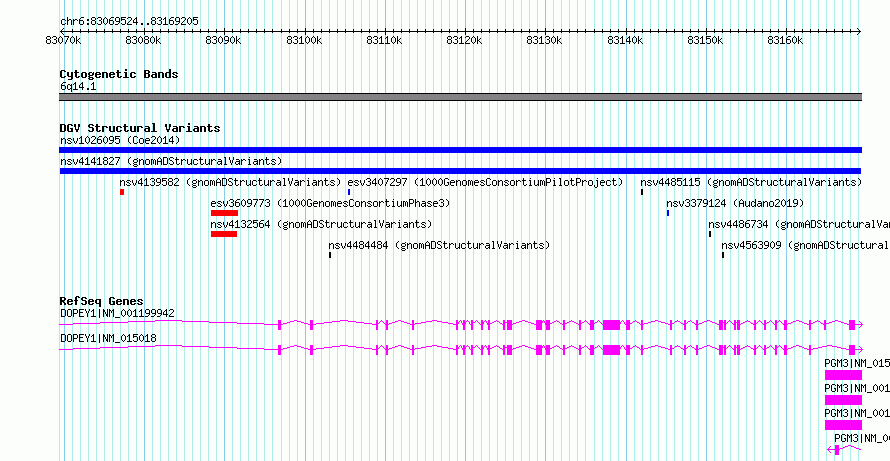Viewport: 890px width, 461px height.
Task: Click the small red nsv4139582 variant mark
Action: (x=122, y=192)
